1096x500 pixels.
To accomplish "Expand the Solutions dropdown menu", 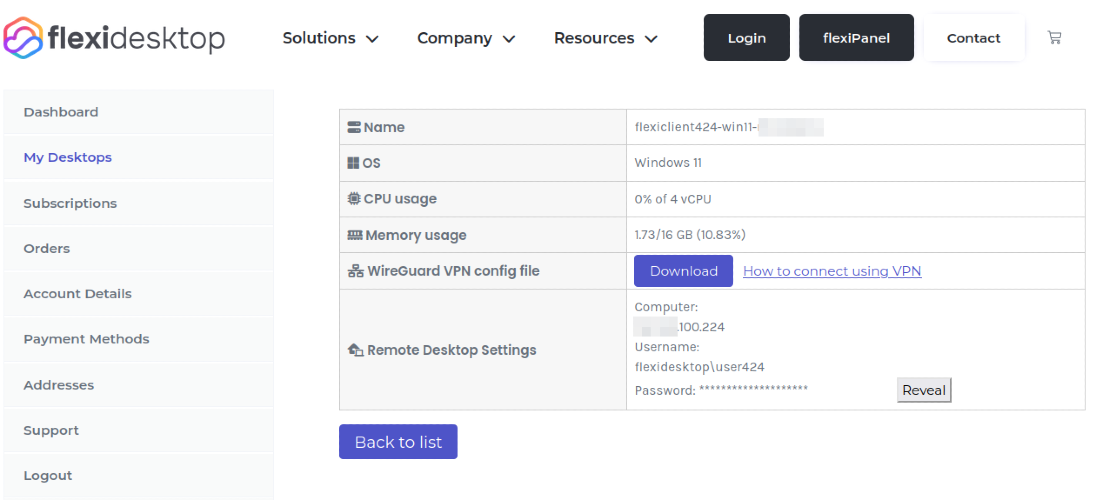I will pos(330,38).
